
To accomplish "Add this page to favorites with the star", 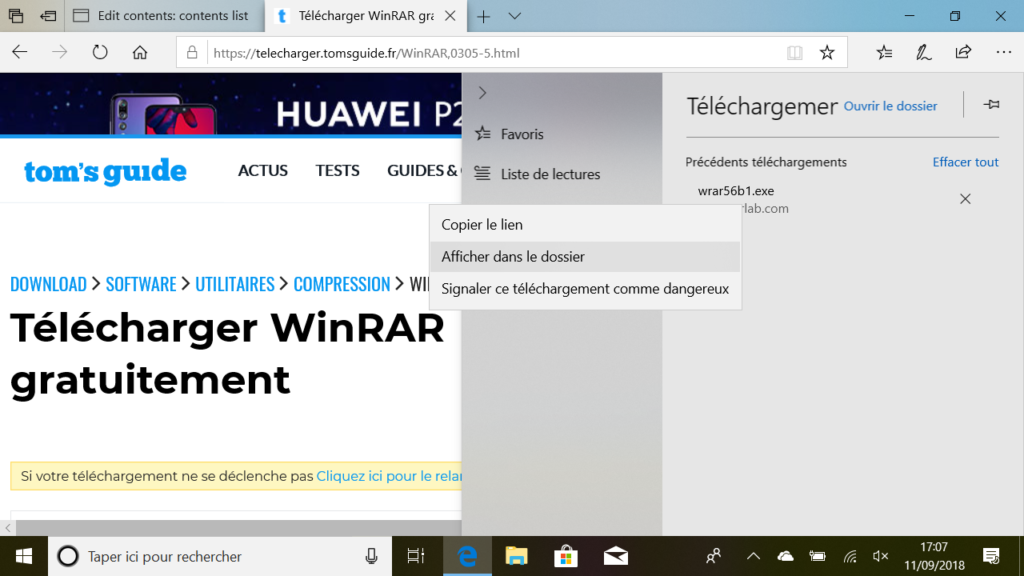I will [x=827, y=52].
